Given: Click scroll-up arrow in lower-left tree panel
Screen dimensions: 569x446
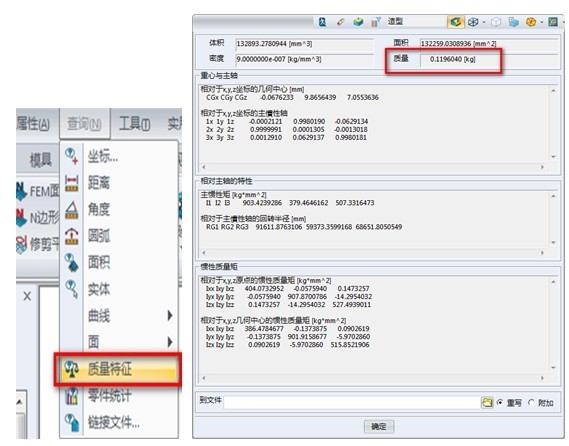Looking at the screenshot, I should coord(20,401).
